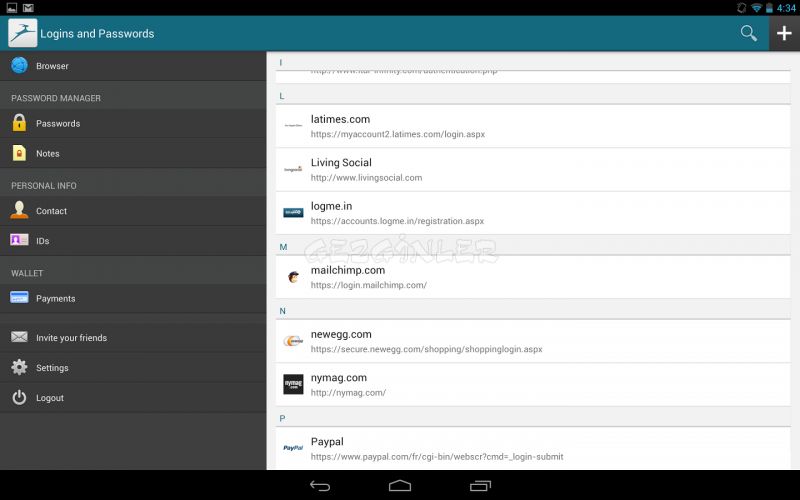Open the latimes.com login entry
This screenshot has width=800, height=500.
pyautogui.click(x=533, y=126)
